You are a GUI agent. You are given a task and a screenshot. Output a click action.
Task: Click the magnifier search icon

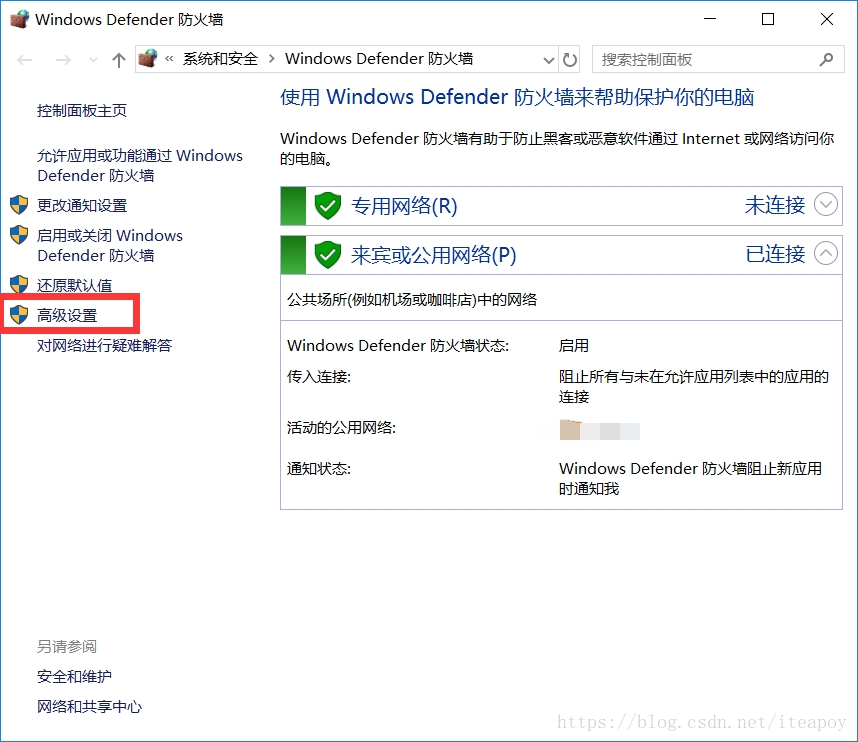point(826,59)
